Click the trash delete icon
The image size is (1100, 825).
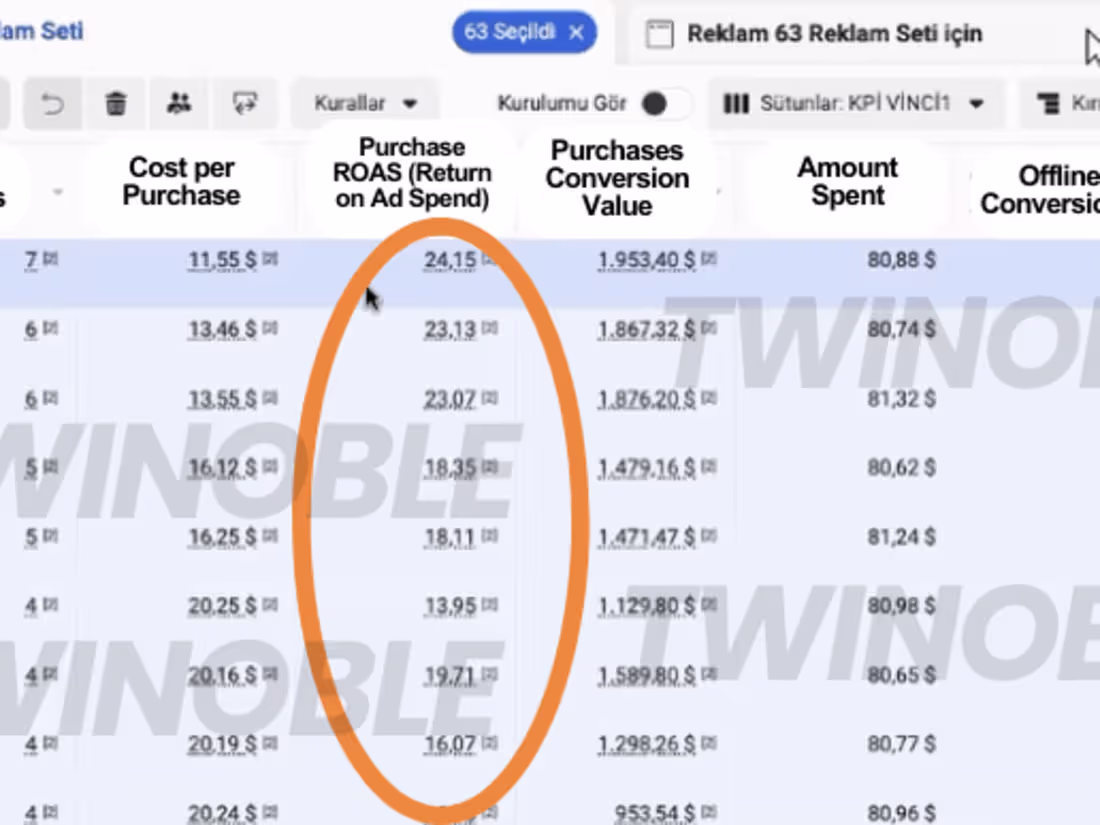[x=116, y=103]
